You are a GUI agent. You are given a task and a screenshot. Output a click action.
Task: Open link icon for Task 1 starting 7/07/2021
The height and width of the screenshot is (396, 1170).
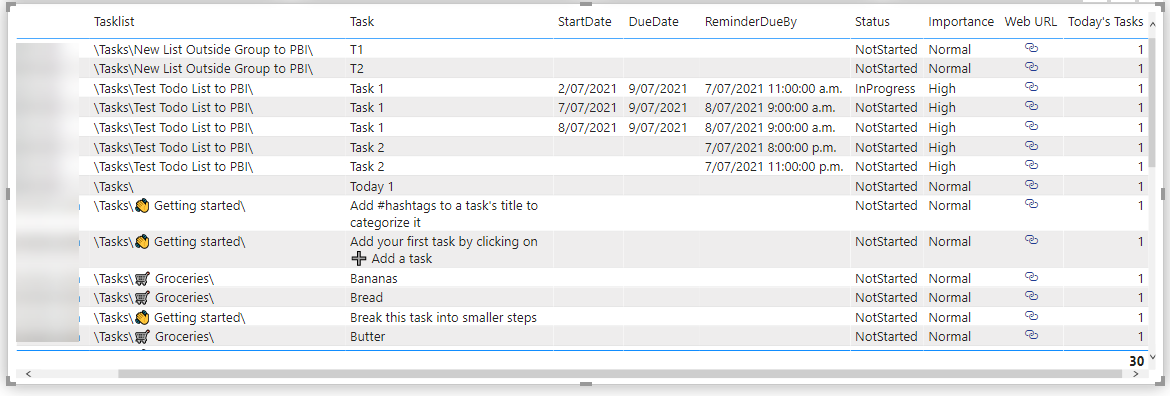(x=1032, y=106)
